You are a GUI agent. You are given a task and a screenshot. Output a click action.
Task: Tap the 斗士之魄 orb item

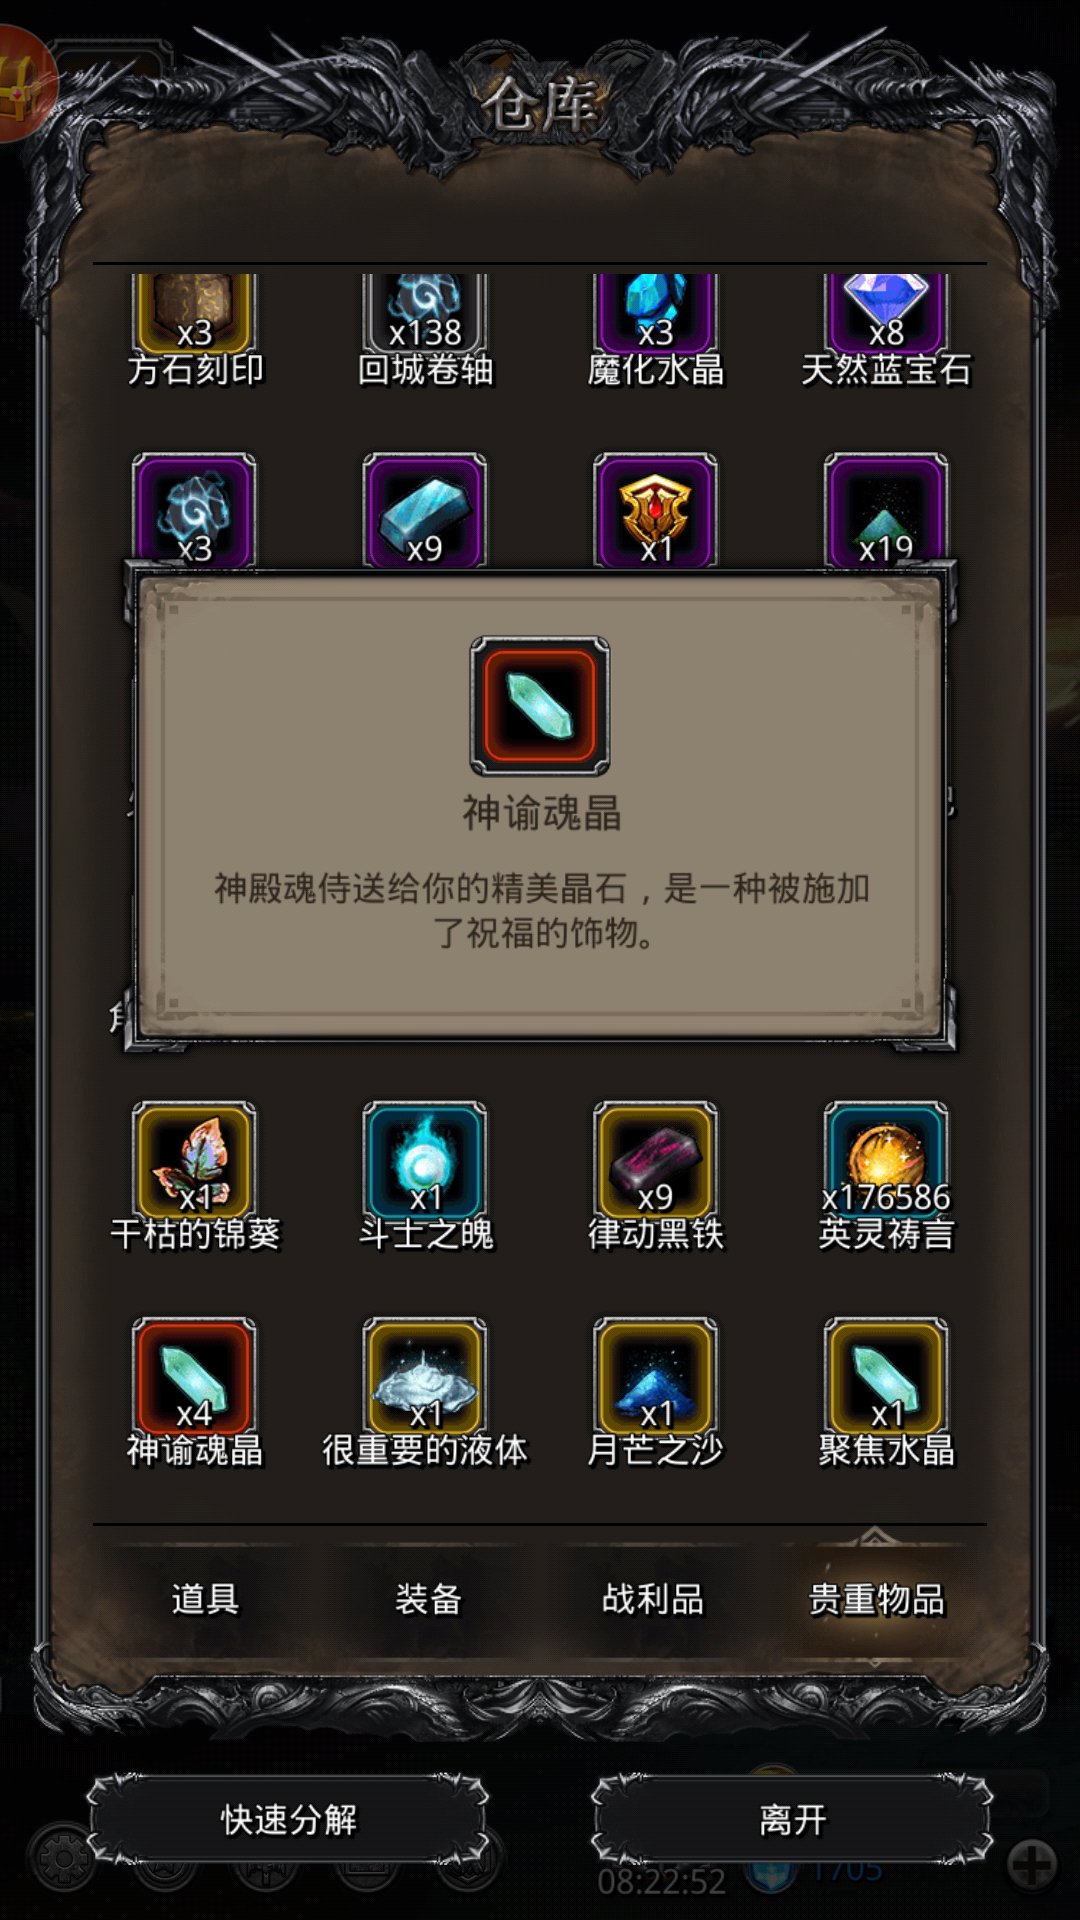coord(425,1160)
